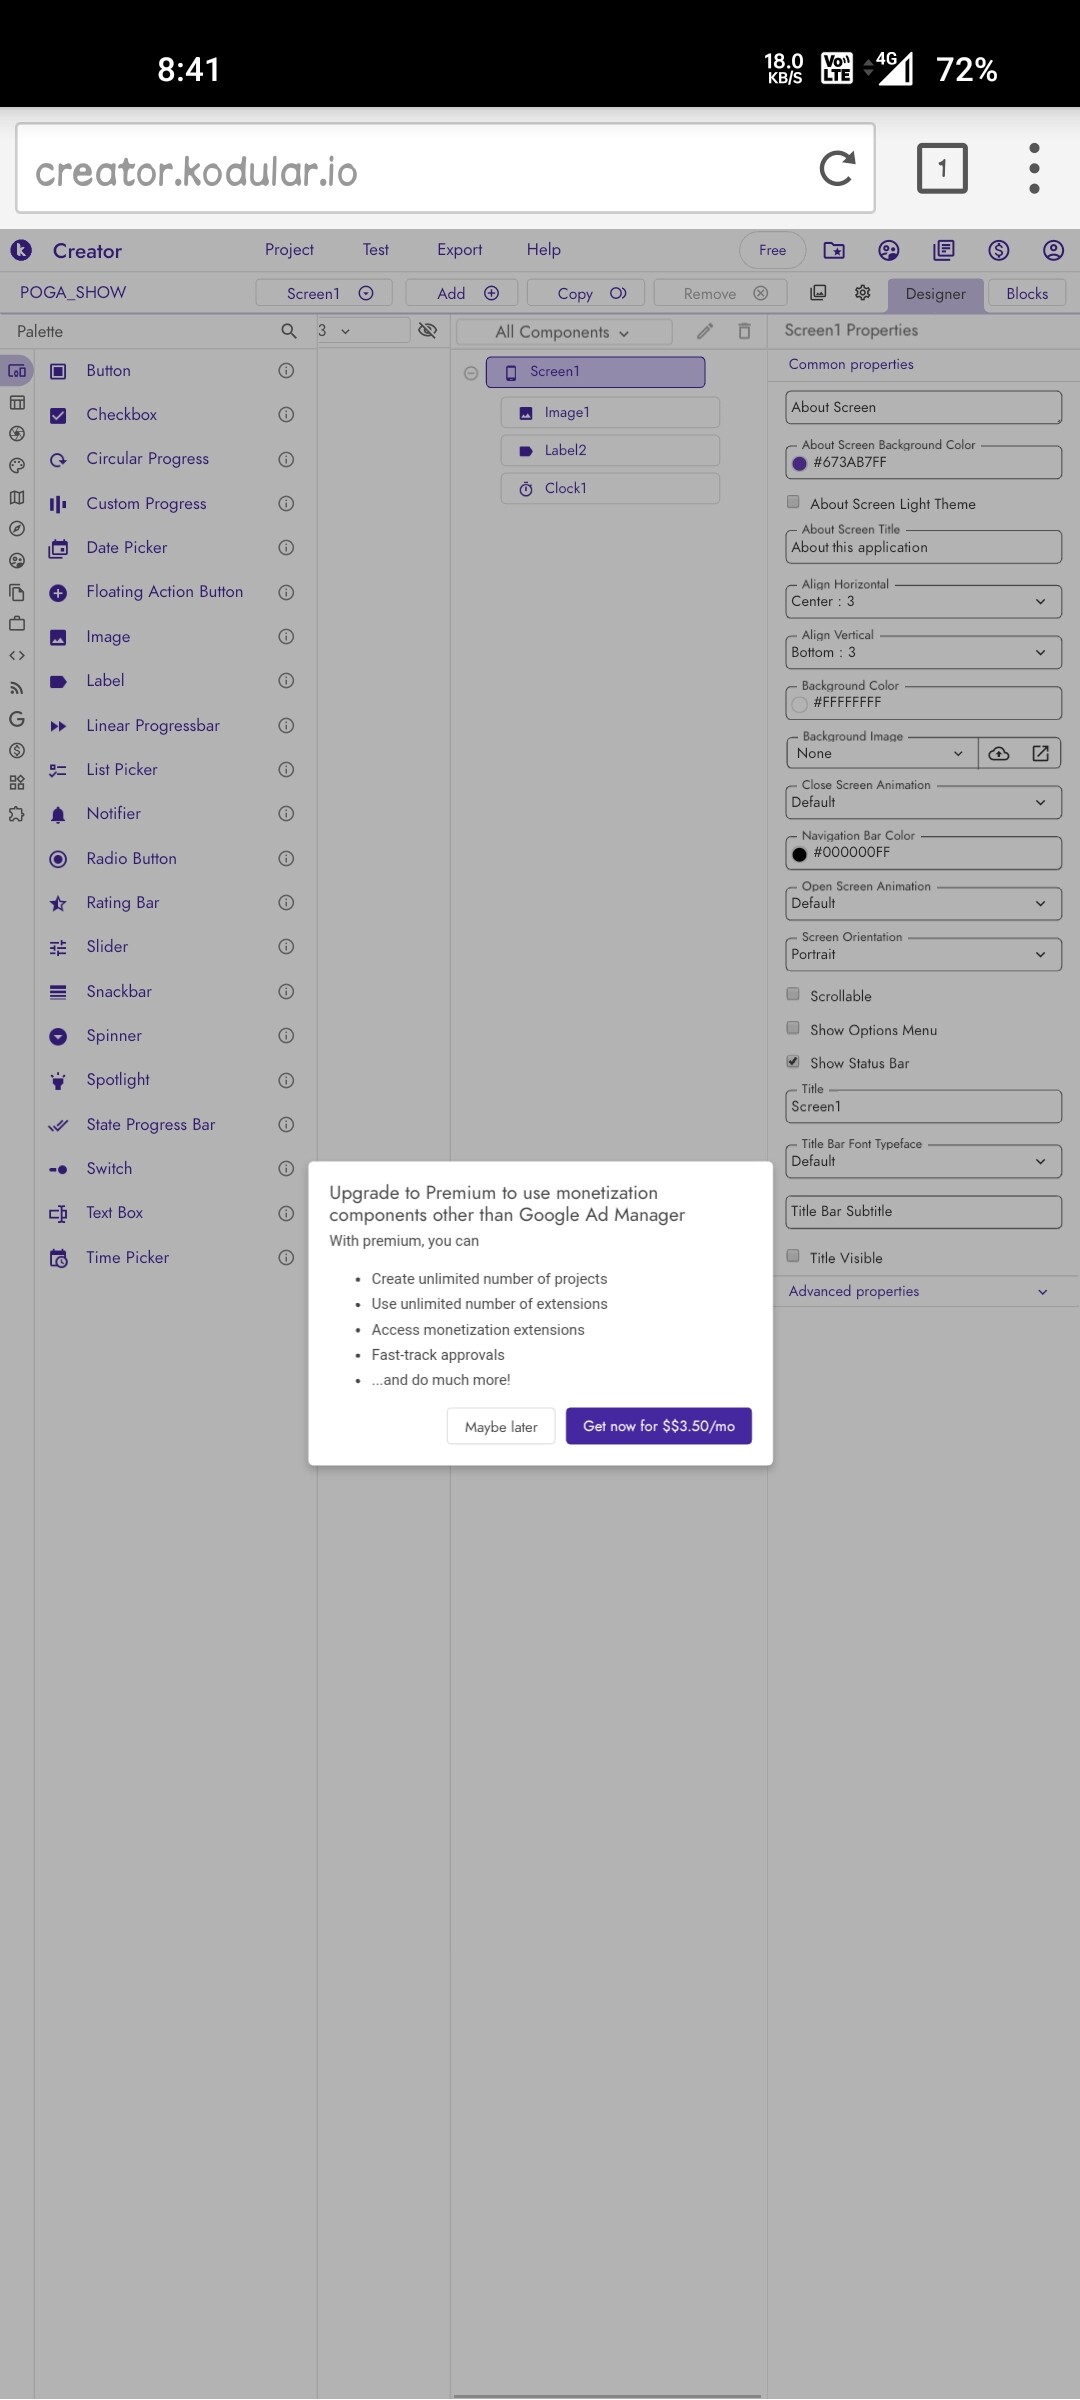
Task: Click the delete trash icon in components panel
Action: [744, 331]
